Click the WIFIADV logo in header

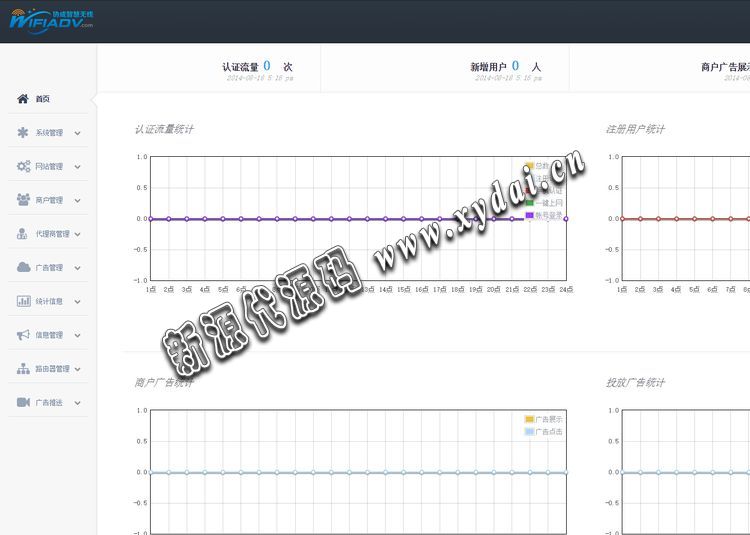pyautogui.click(x=52, y=22)
